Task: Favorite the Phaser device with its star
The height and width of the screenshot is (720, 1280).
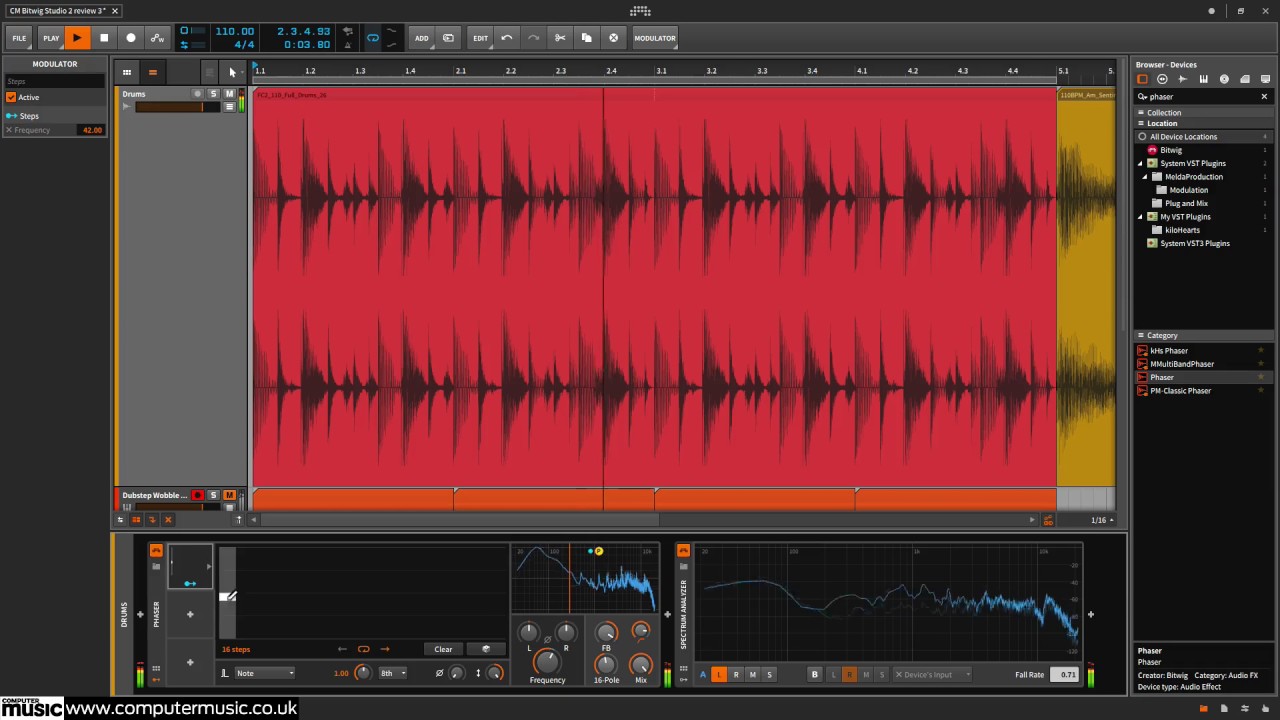Action: [1260, 377]
